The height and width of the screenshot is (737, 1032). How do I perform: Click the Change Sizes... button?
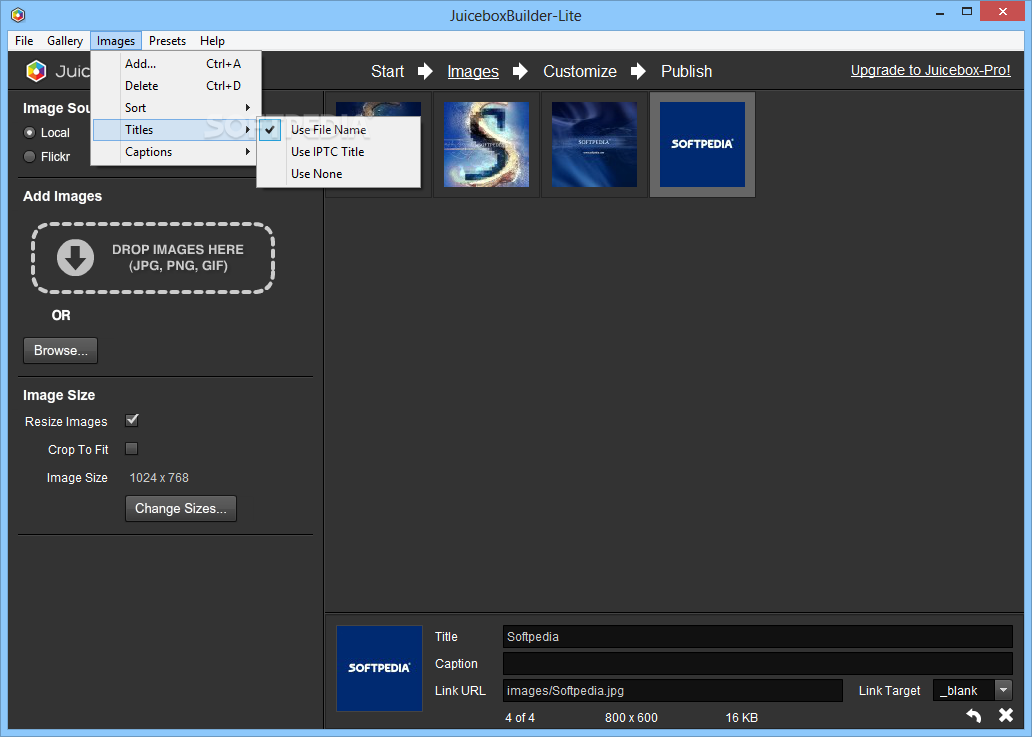[x=181, y=509]
